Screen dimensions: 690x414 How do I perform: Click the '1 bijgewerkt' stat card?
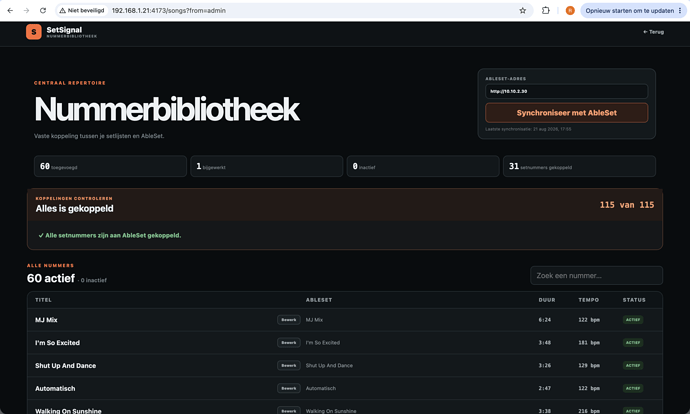tap(267, 166)
